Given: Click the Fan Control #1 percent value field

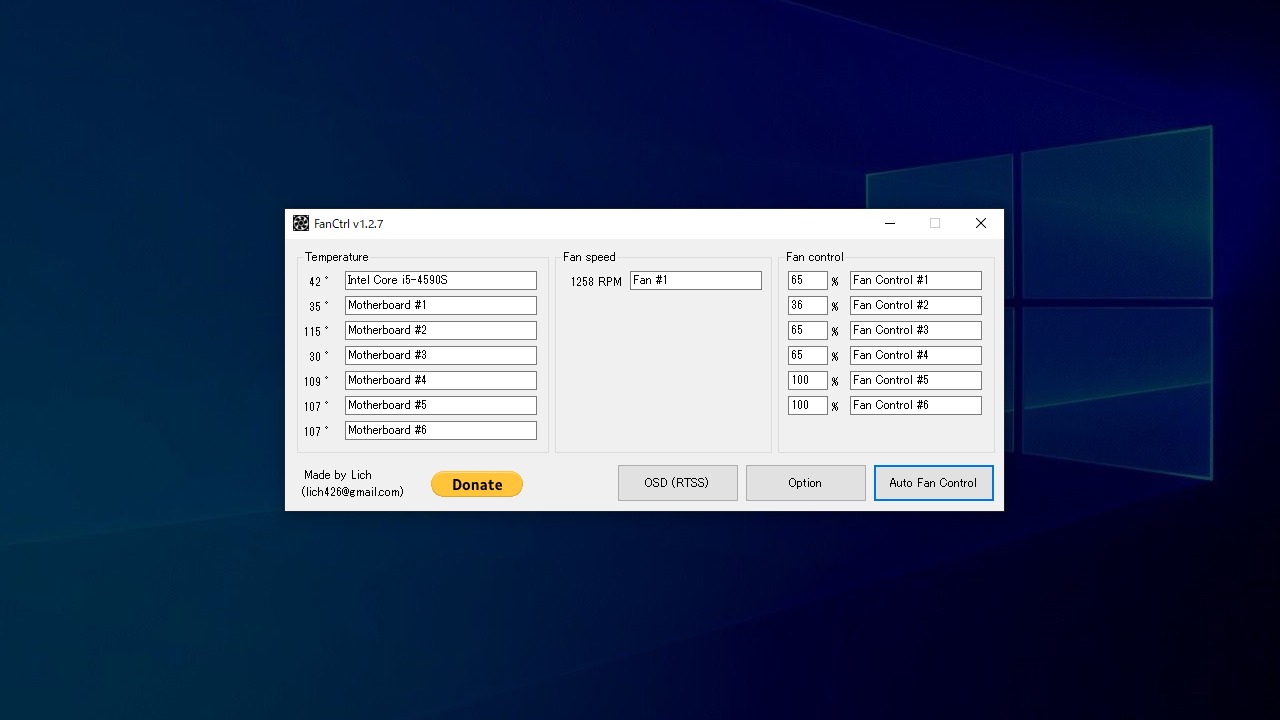Looking at the screenshot, I should point(808,281).
